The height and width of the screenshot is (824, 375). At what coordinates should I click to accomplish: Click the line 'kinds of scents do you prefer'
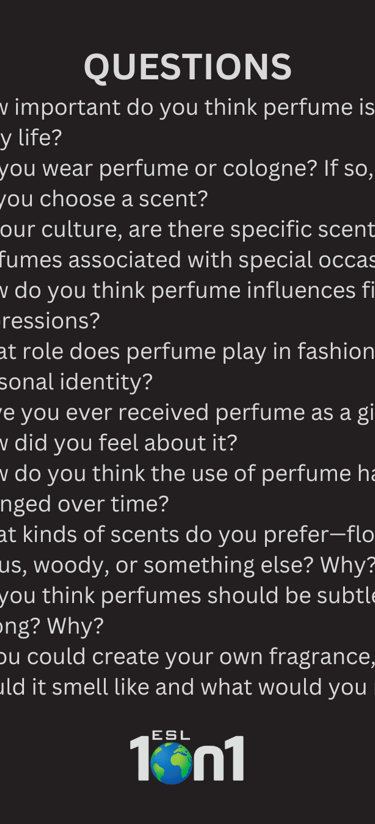pos(188,534)
